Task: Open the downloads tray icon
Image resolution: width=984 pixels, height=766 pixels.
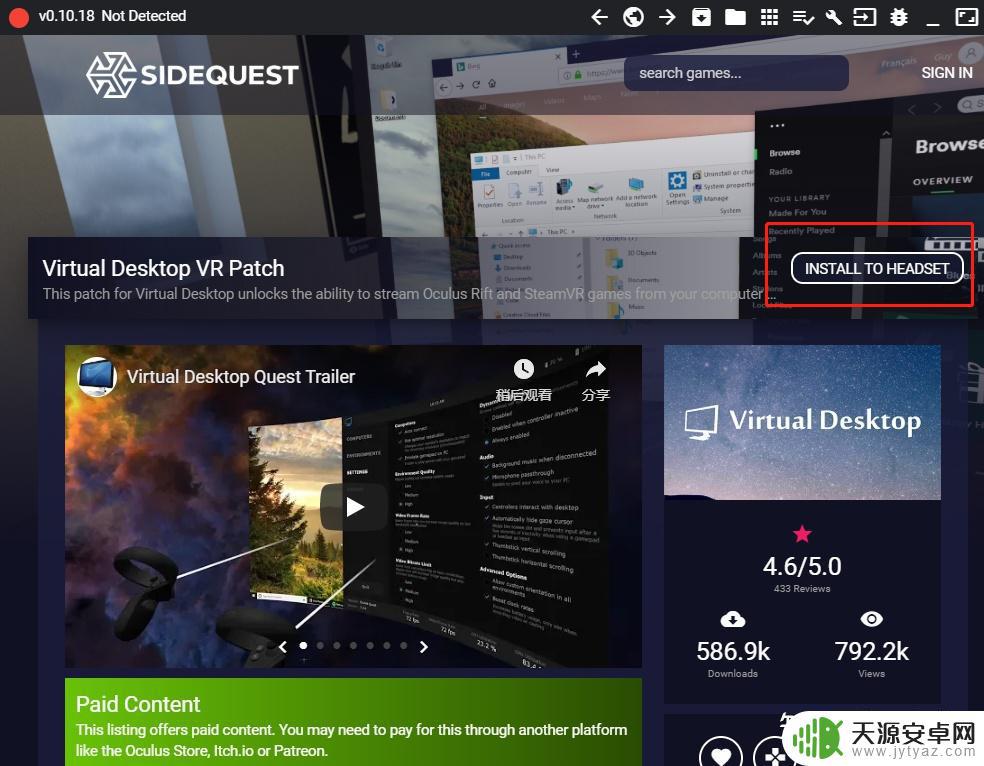Action: click(x=701, y=17)
